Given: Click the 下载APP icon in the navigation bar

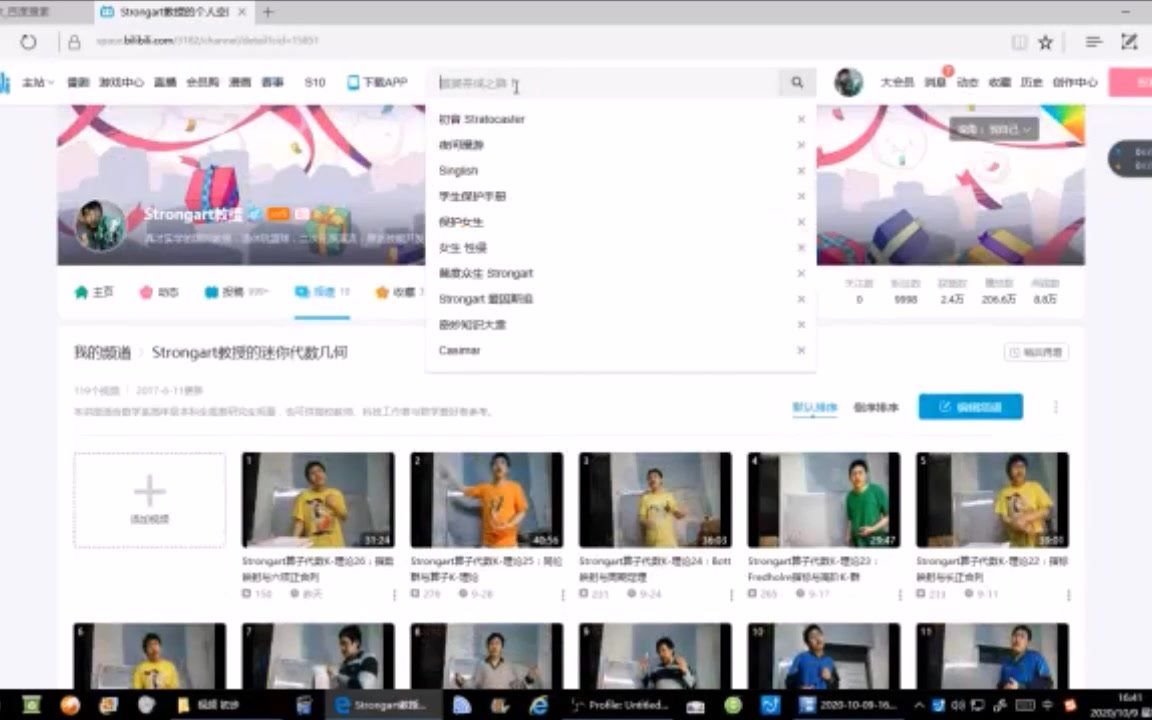Looking at the screenshot, I should pos(377,83).
